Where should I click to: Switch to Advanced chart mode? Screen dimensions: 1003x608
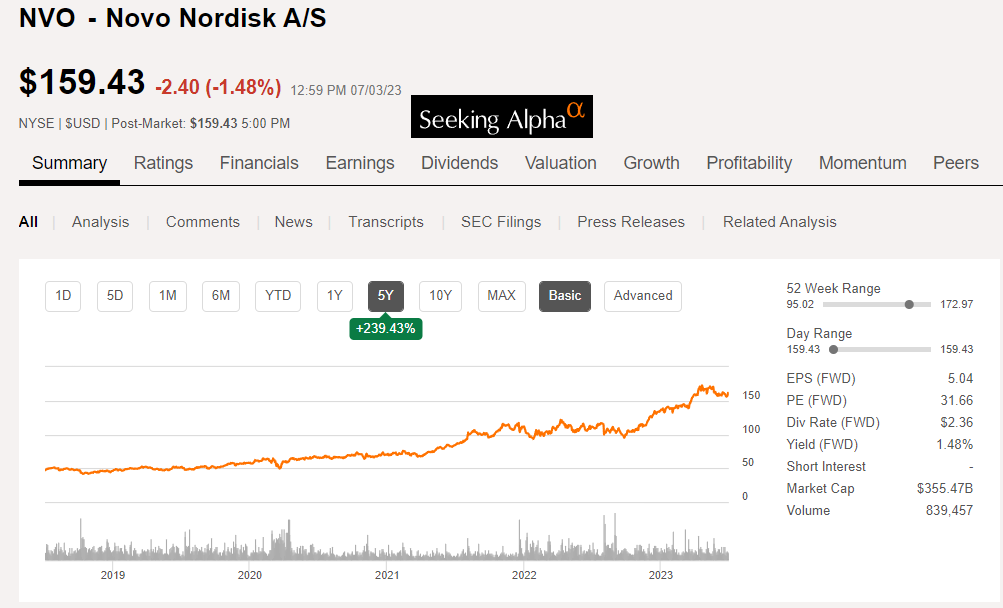643,296
